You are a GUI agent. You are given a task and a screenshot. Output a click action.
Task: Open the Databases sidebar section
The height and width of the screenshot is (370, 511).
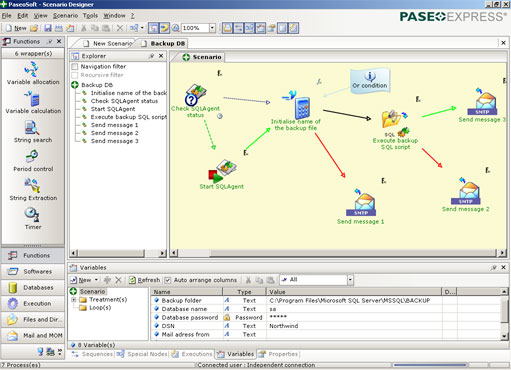[x=33, y=287]
